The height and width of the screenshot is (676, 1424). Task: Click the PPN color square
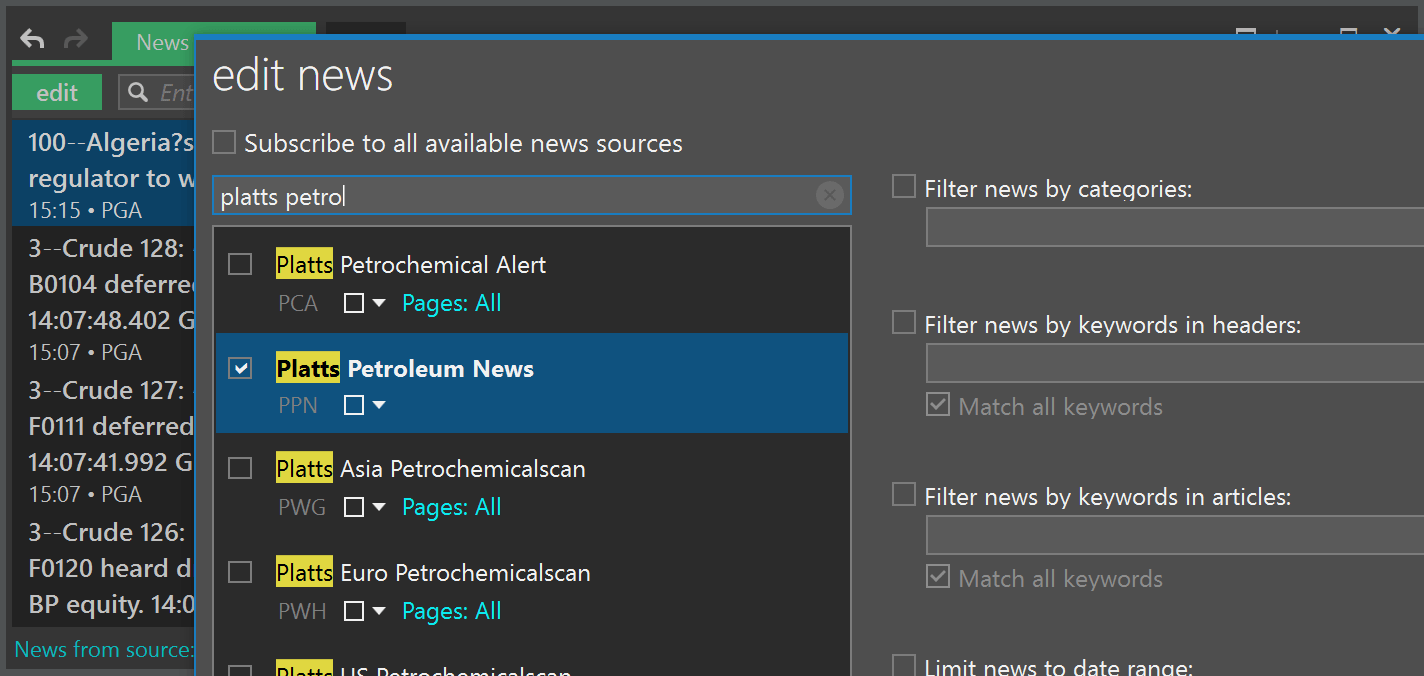pos(354,405)
